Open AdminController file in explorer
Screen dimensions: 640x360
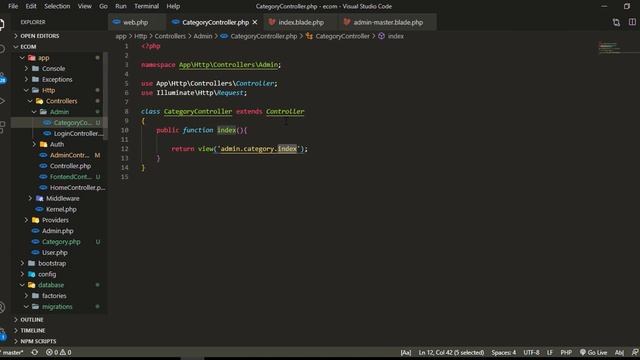point(69,155)
